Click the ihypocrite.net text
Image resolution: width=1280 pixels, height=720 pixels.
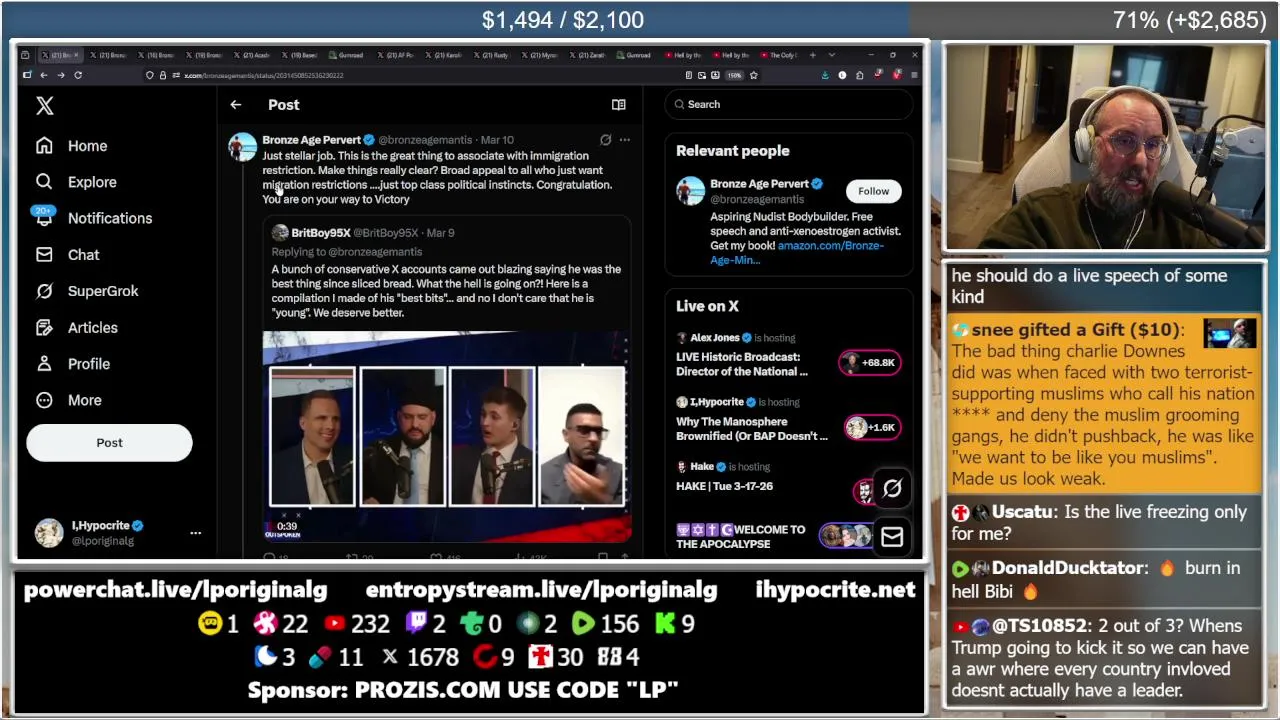835,590
